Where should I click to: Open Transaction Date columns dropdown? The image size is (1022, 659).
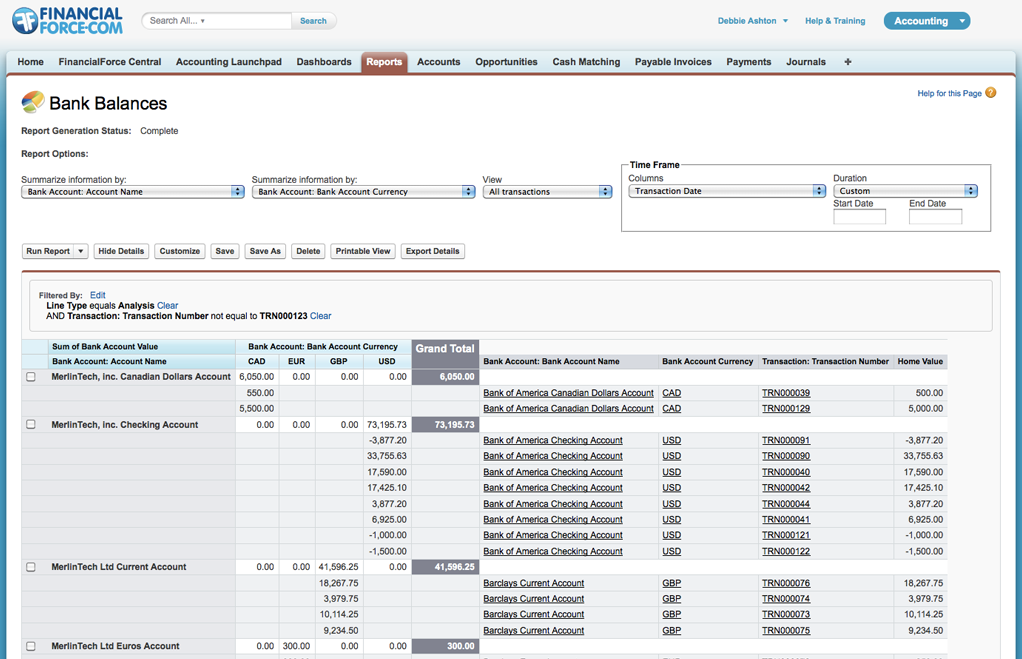pos(727,191)
